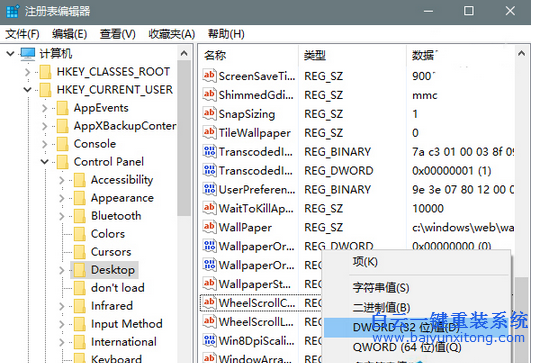Expand the AppXBackupConter key
The height and width of the screenshot is (363, 533).
point(45,126)
